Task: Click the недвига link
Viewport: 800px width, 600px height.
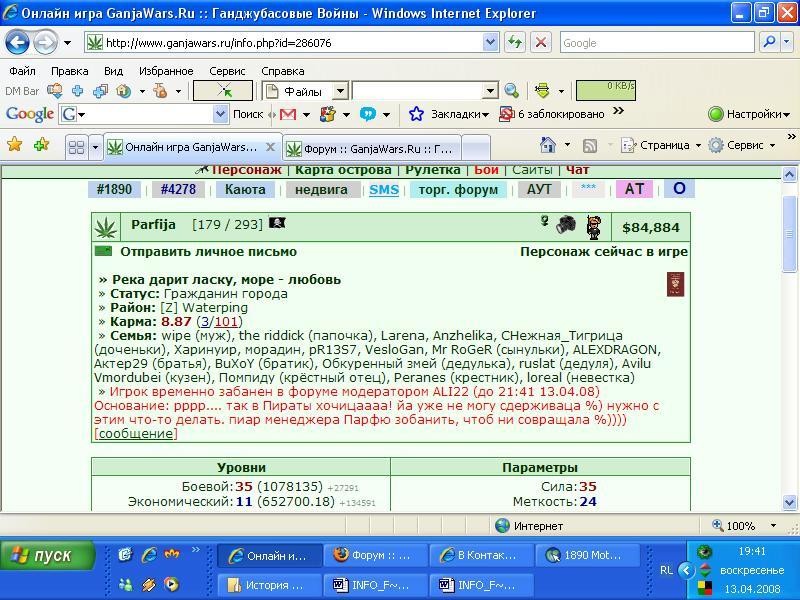Action: (321, 190)
